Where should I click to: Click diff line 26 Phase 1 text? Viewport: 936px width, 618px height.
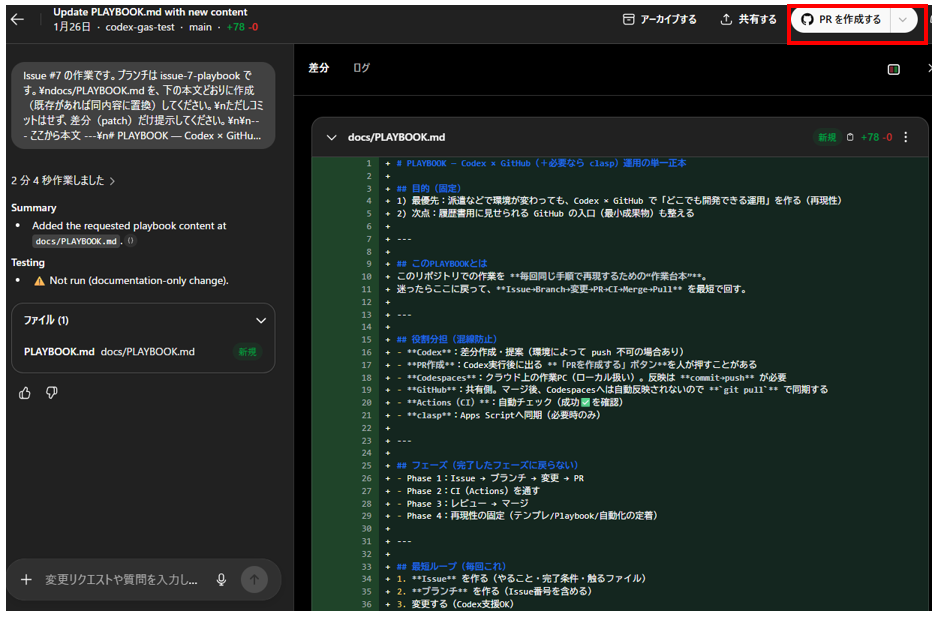coord(495,478)
